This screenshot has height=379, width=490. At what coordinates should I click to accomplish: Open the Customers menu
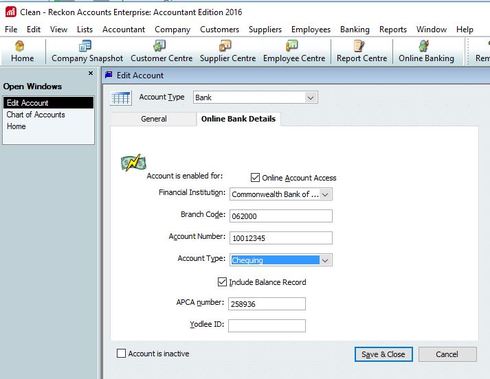219,29
